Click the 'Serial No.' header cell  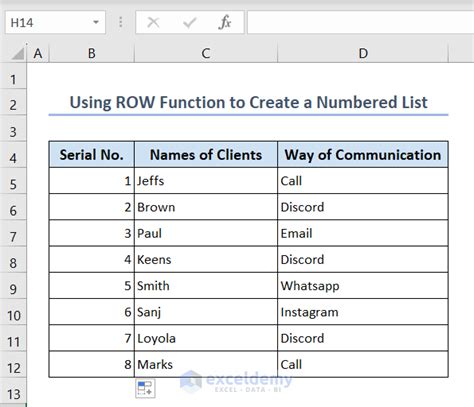coord(92,155)
